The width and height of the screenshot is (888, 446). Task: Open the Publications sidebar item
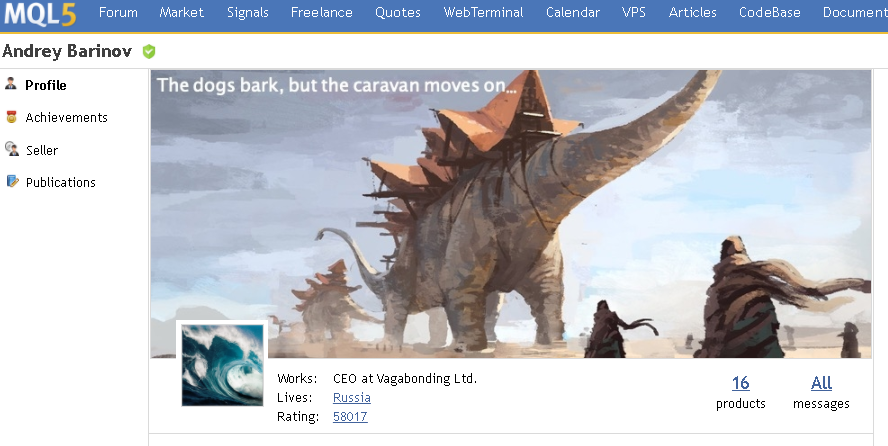(x=61, y=182)
